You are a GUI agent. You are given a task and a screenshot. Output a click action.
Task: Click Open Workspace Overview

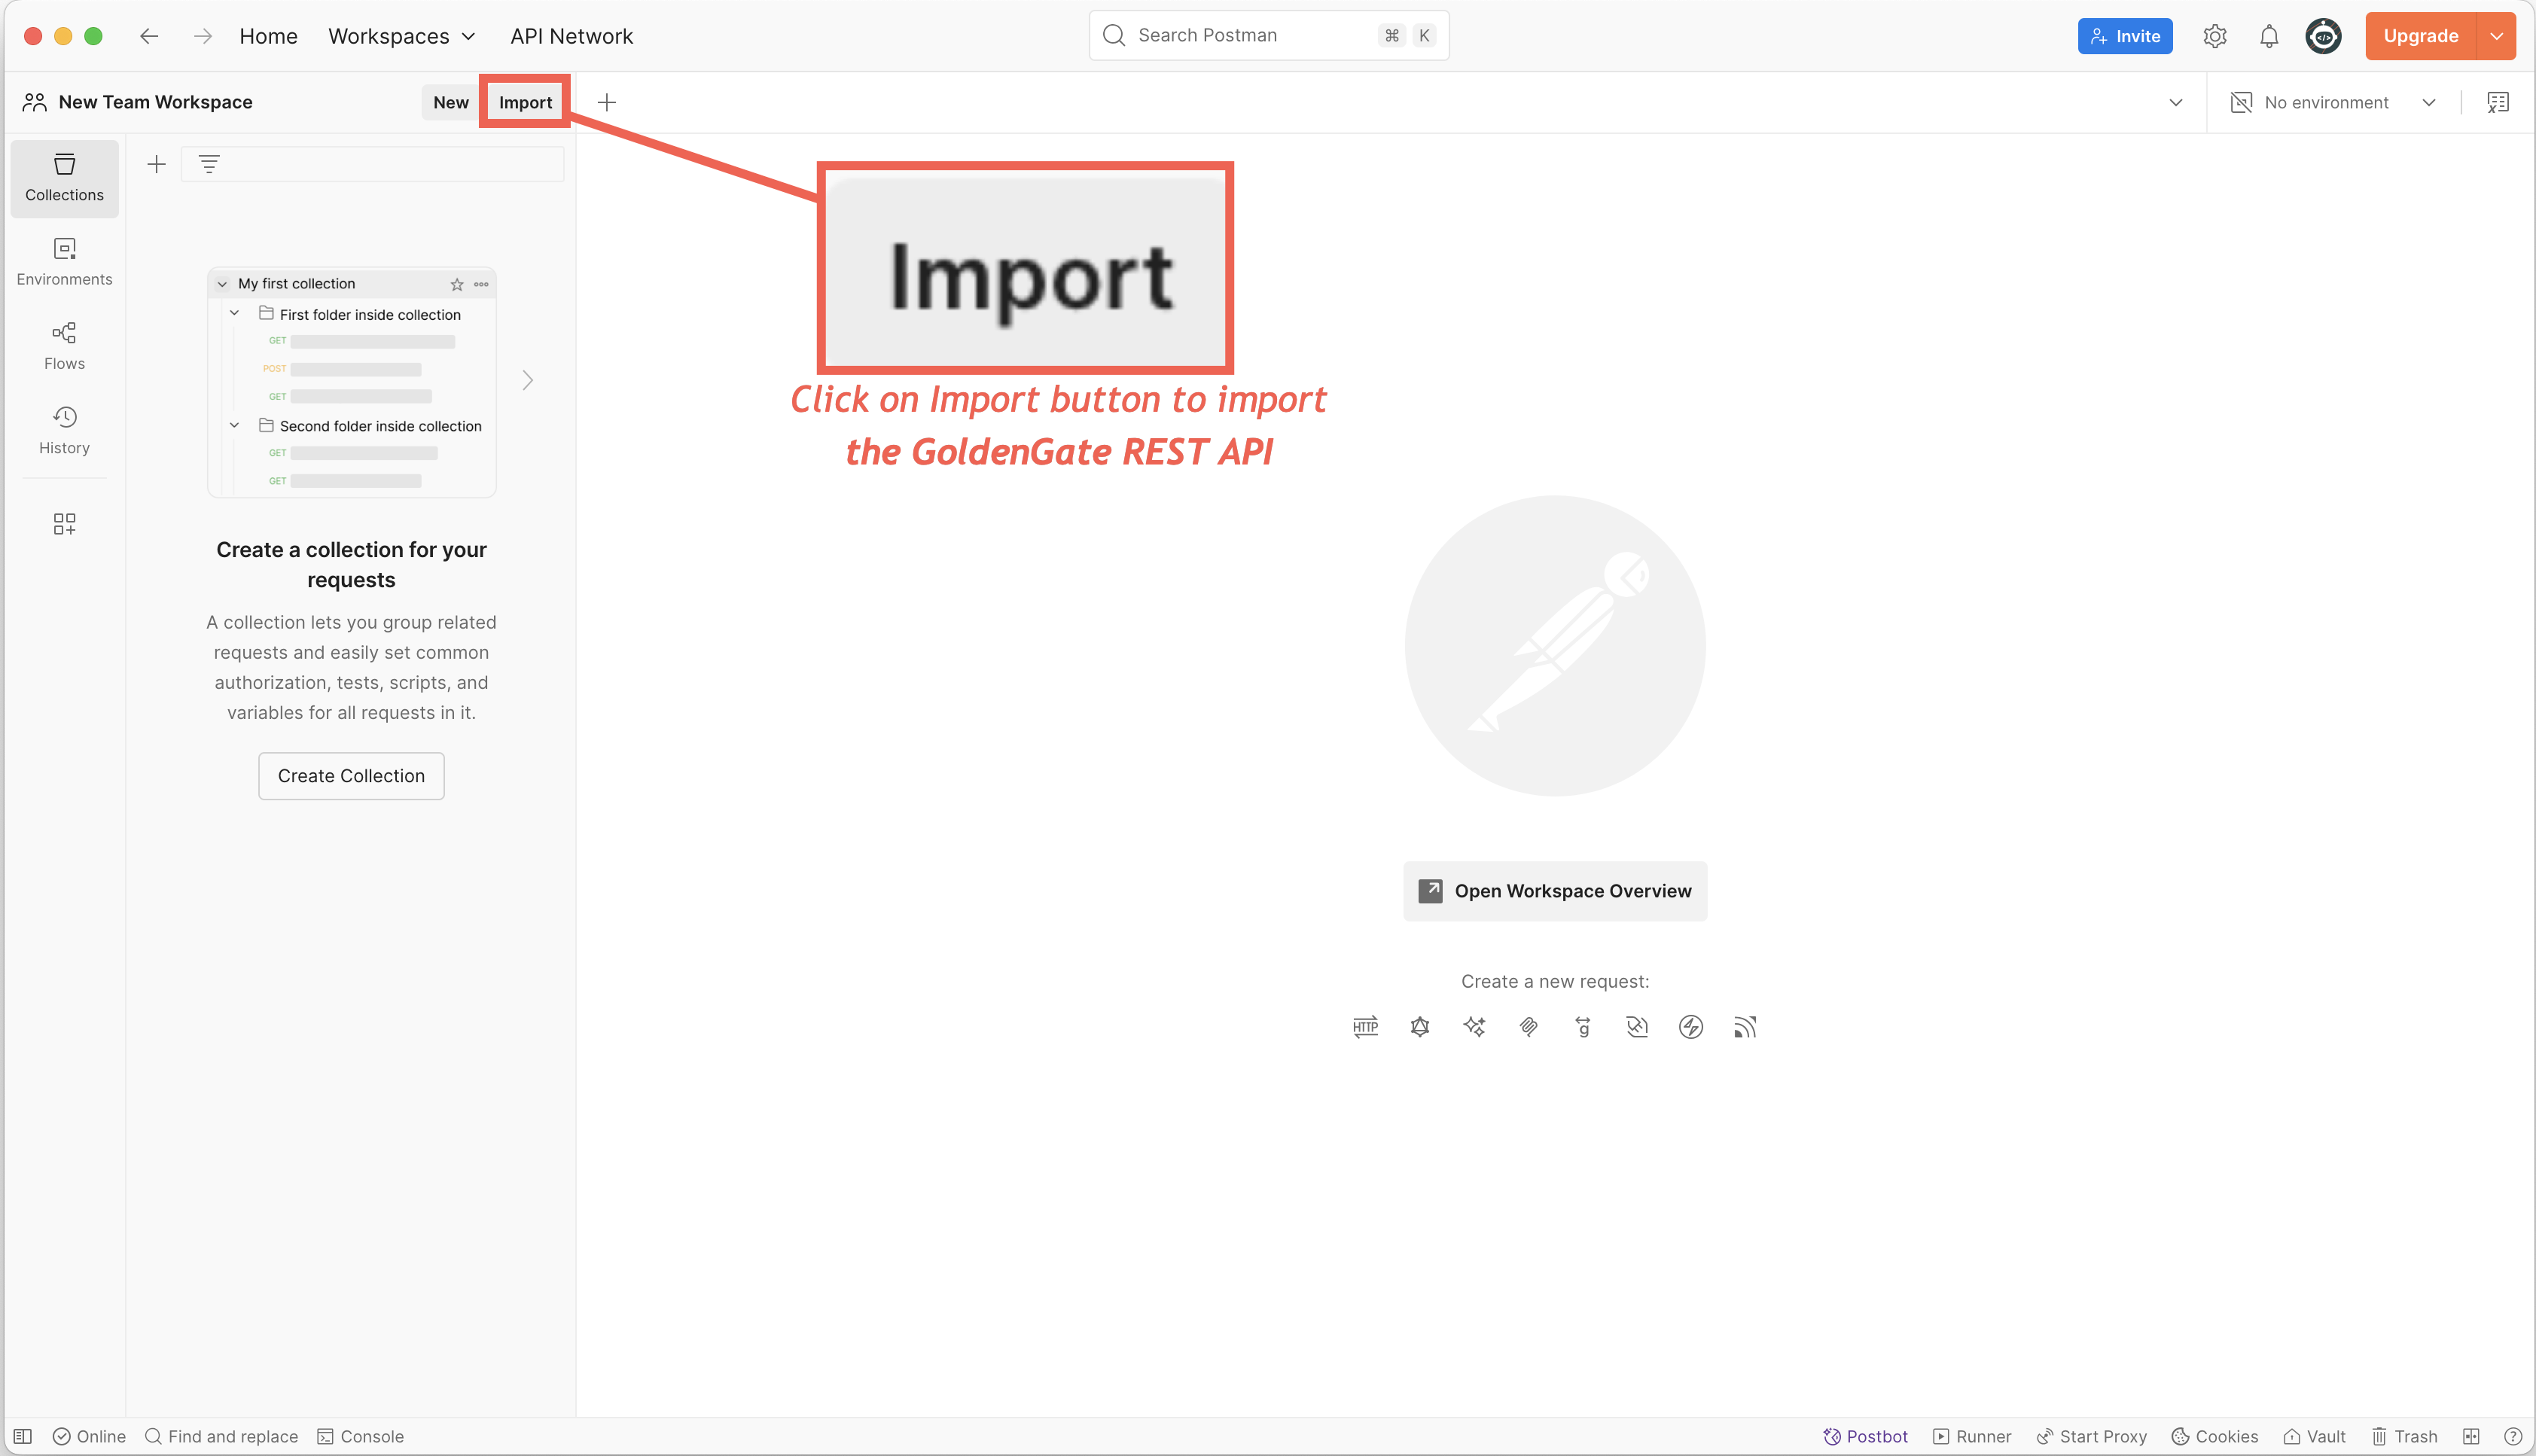point(1555,891)
